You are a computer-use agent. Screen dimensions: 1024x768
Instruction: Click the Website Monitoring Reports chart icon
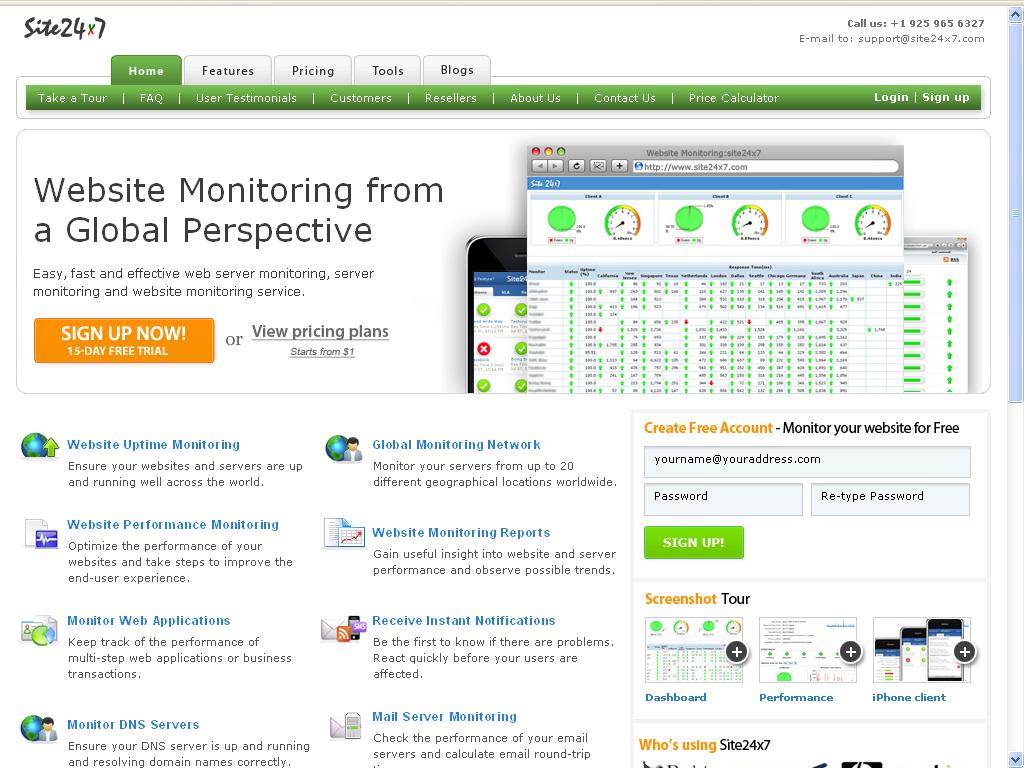tap(344, 534)
